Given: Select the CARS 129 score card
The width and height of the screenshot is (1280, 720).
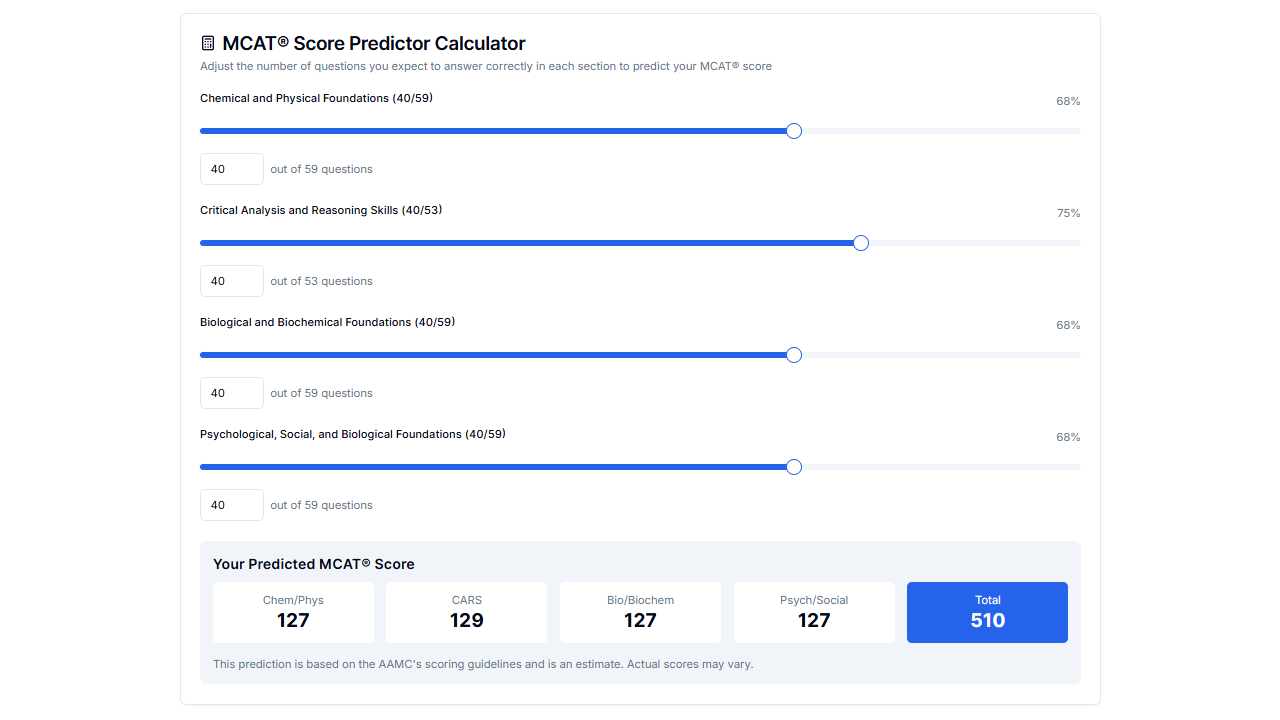Looking at the screenshot, I should (x=466, y=612).
